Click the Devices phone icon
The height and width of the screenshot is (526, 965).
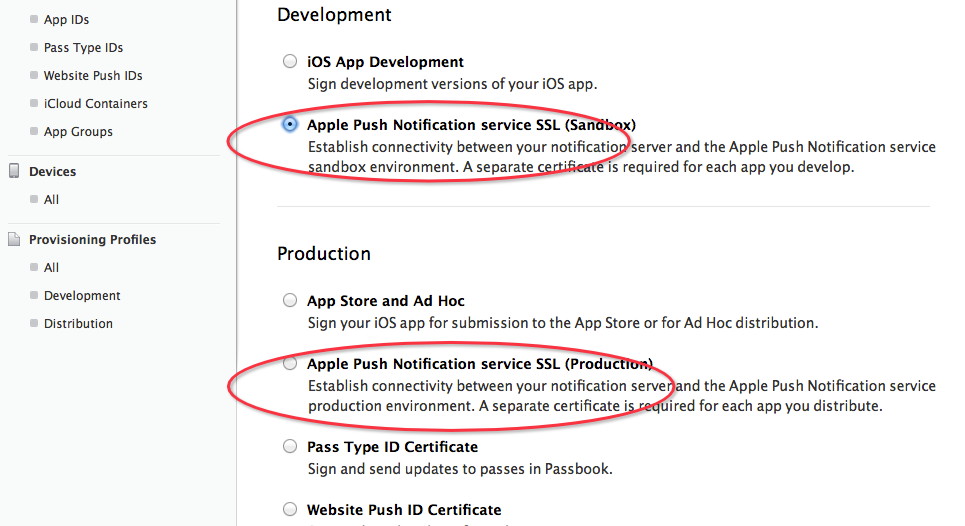point(14,171)
